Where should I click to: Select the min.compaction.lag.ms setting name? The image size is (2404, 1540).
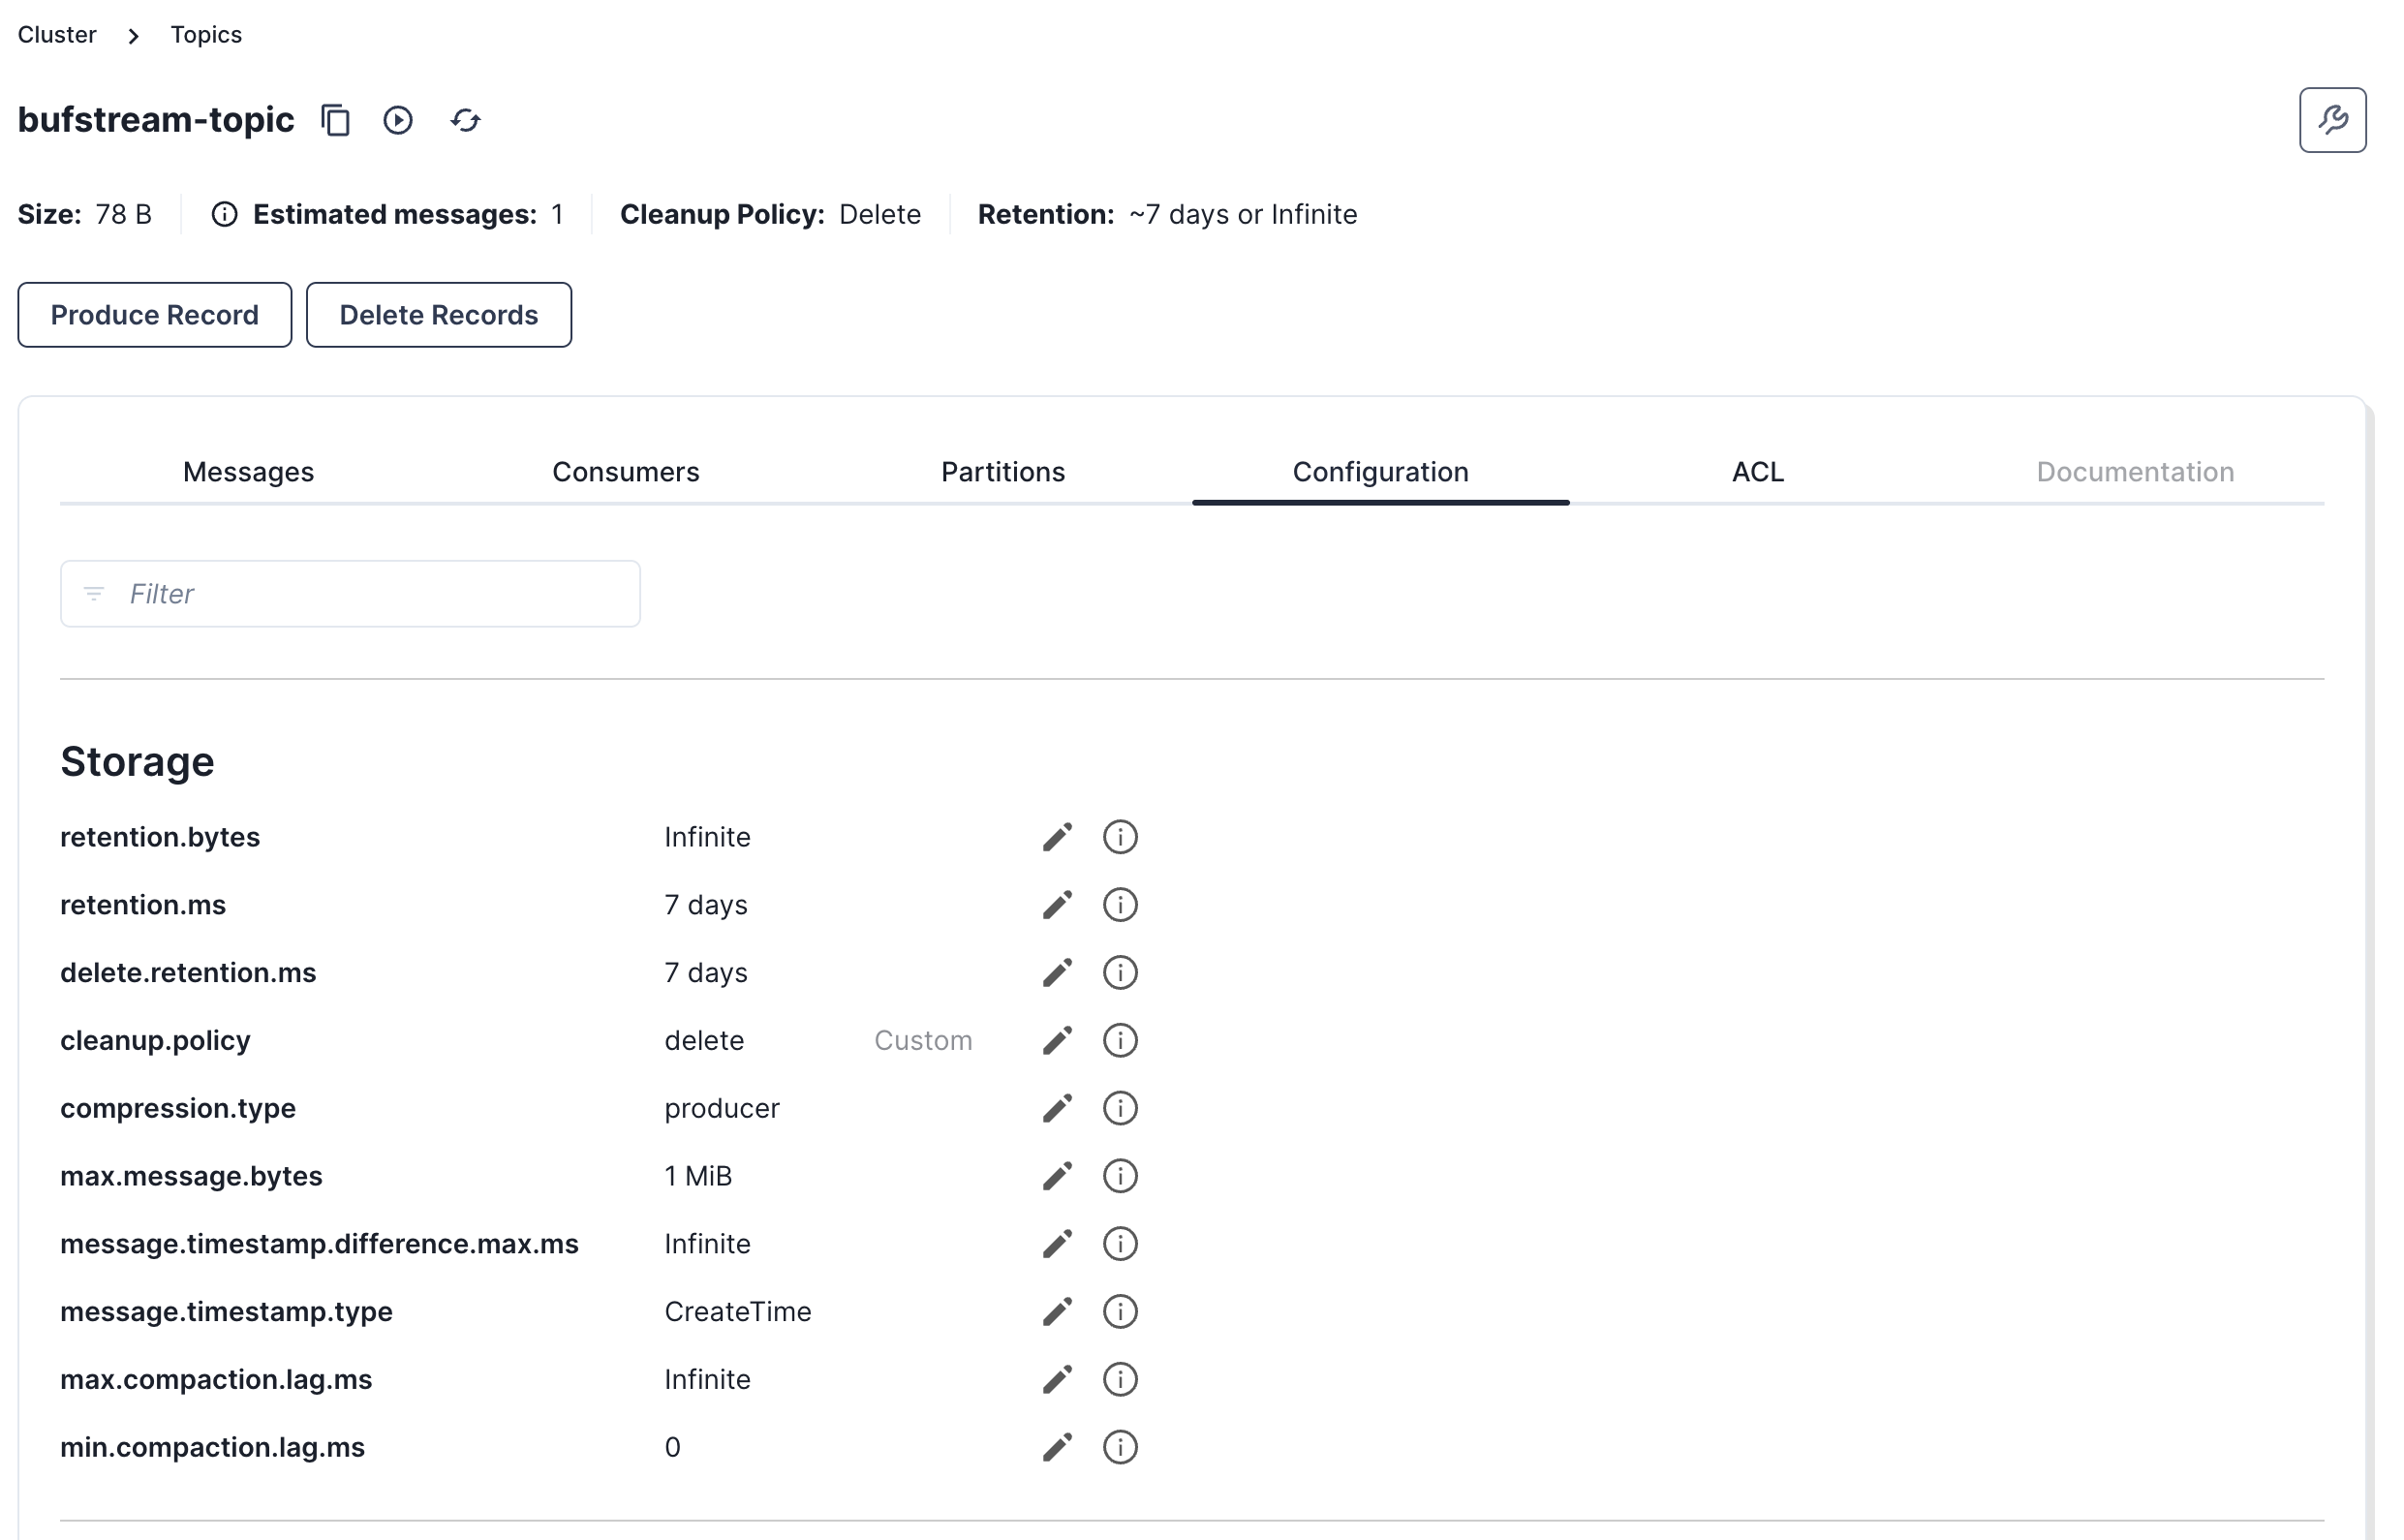pos(212,1447)
